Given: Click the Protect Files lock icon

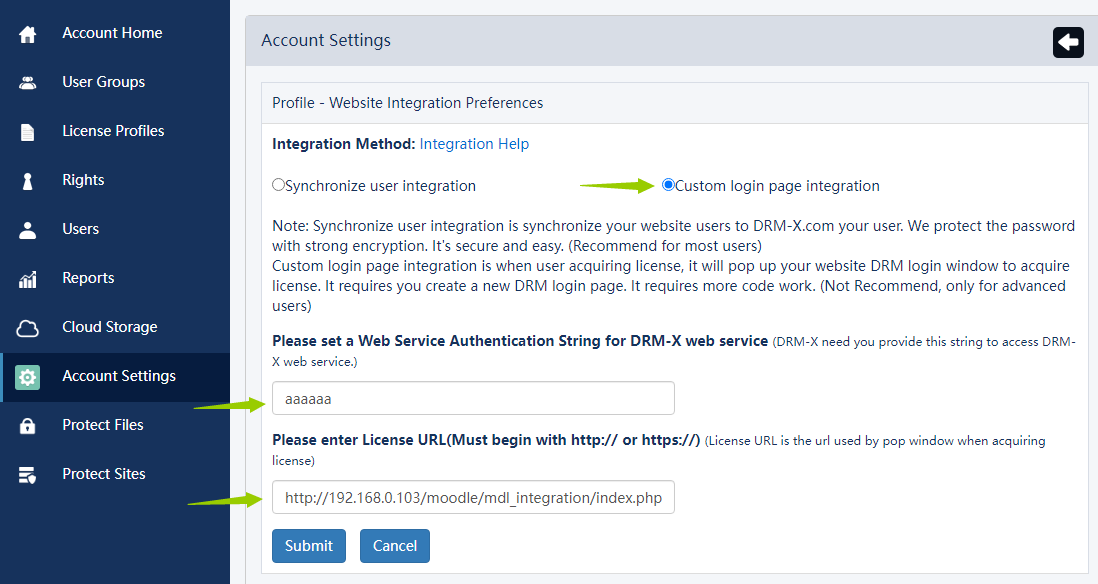Looking at the screenshot, I should tap(28, 426).
